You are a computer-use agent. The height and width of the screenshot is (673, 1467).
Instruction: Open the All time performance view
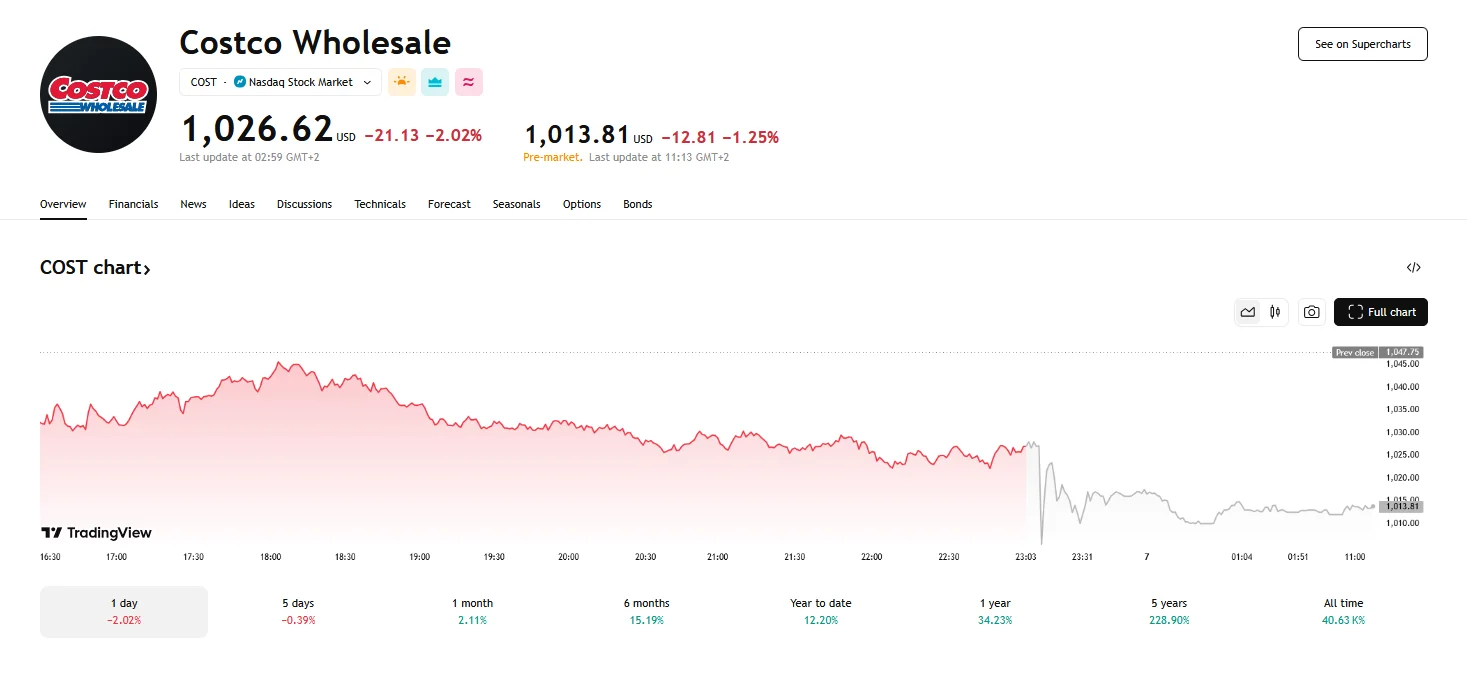point(1343,610)
